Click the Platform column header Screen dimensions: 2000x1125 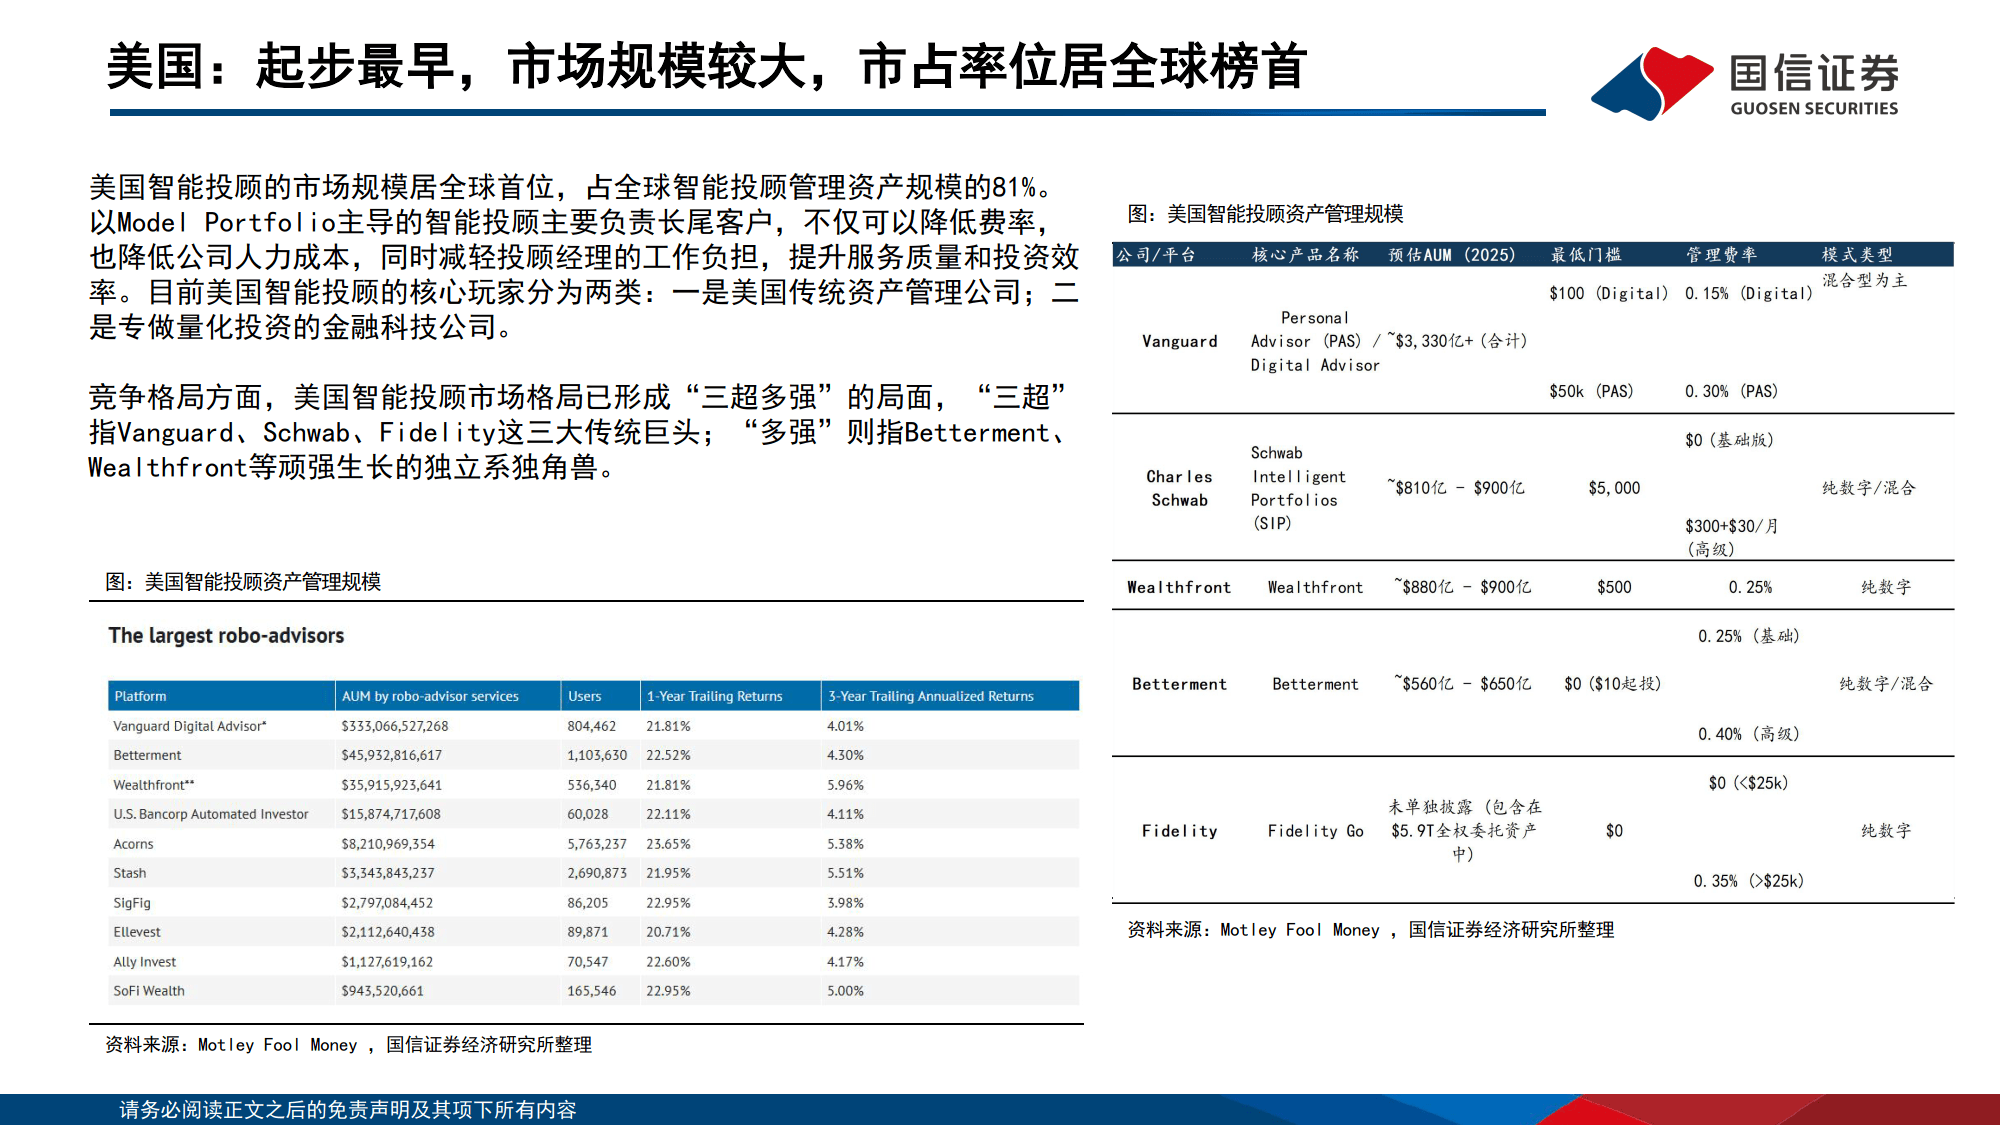pos(141,696)
